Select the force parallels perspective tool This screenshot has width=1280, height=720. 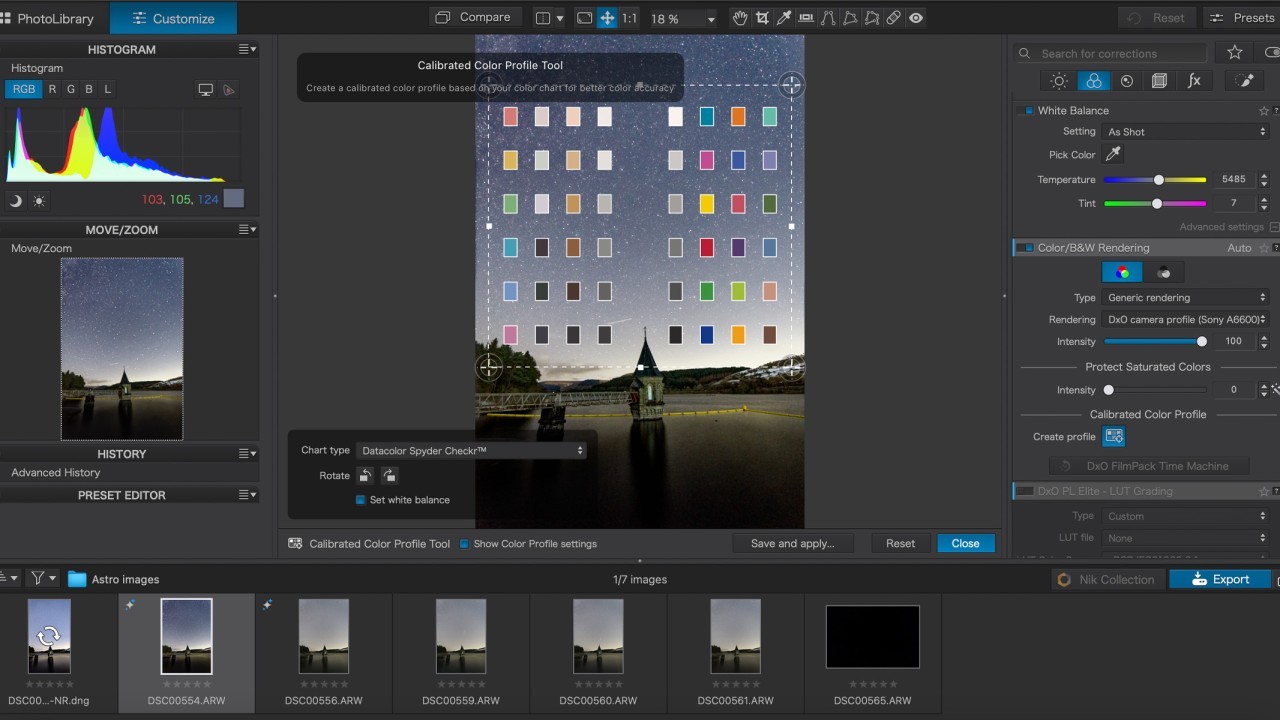point(828,18)
